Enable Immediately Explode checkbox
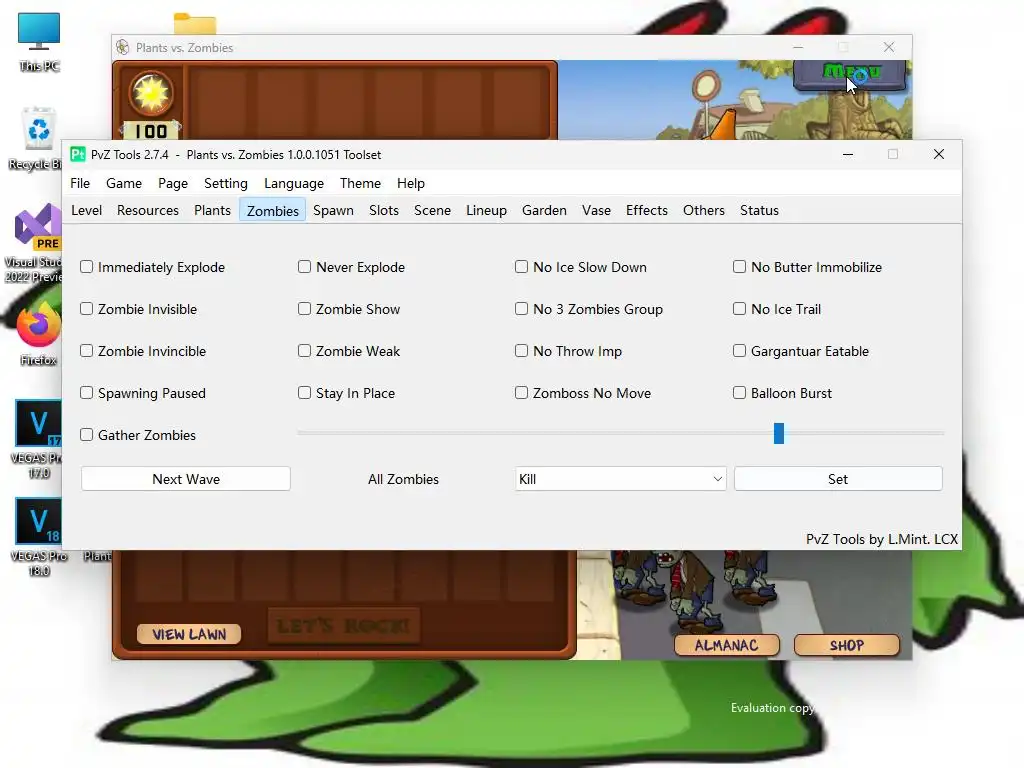The width and height of the screenshot is (1024, 768). (x=86, y=266)
